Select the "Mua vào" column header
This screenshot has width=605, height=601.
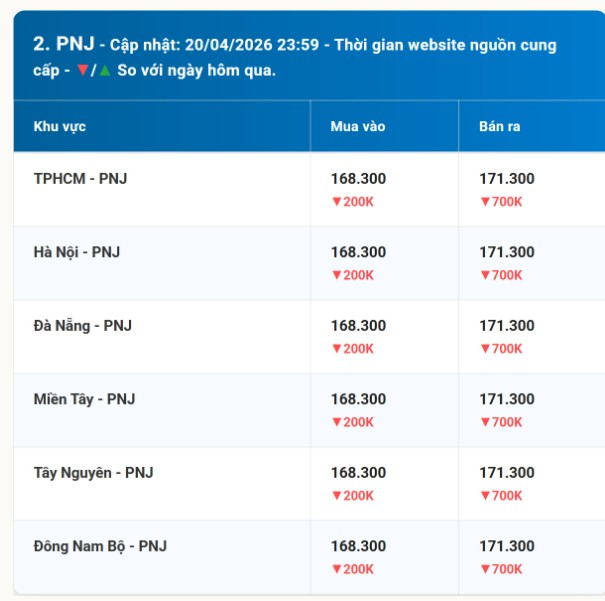pos(357,127)
